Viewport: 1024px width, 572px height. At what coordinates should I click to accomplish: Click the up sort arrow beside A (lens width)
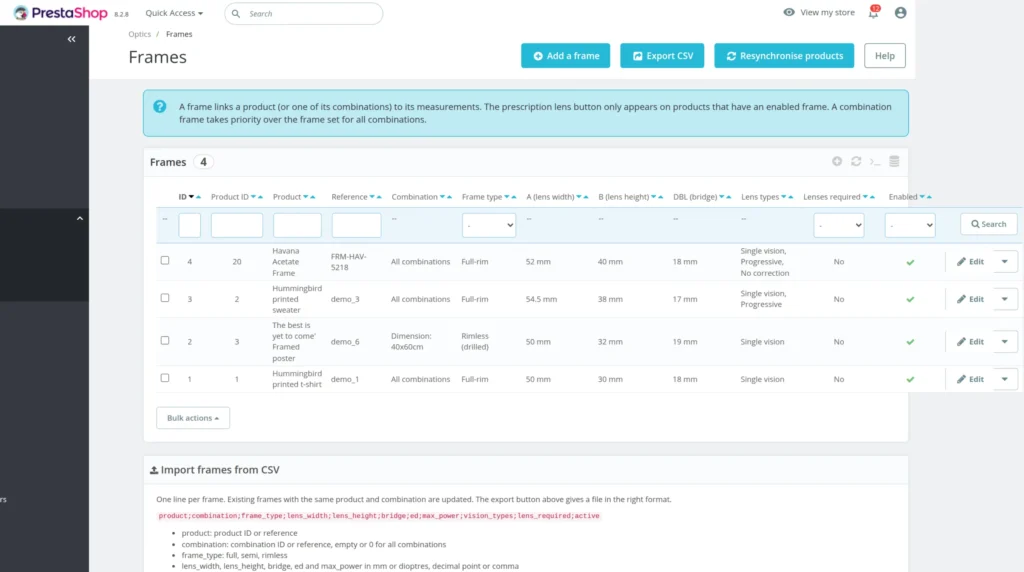(x=586, y=197)
